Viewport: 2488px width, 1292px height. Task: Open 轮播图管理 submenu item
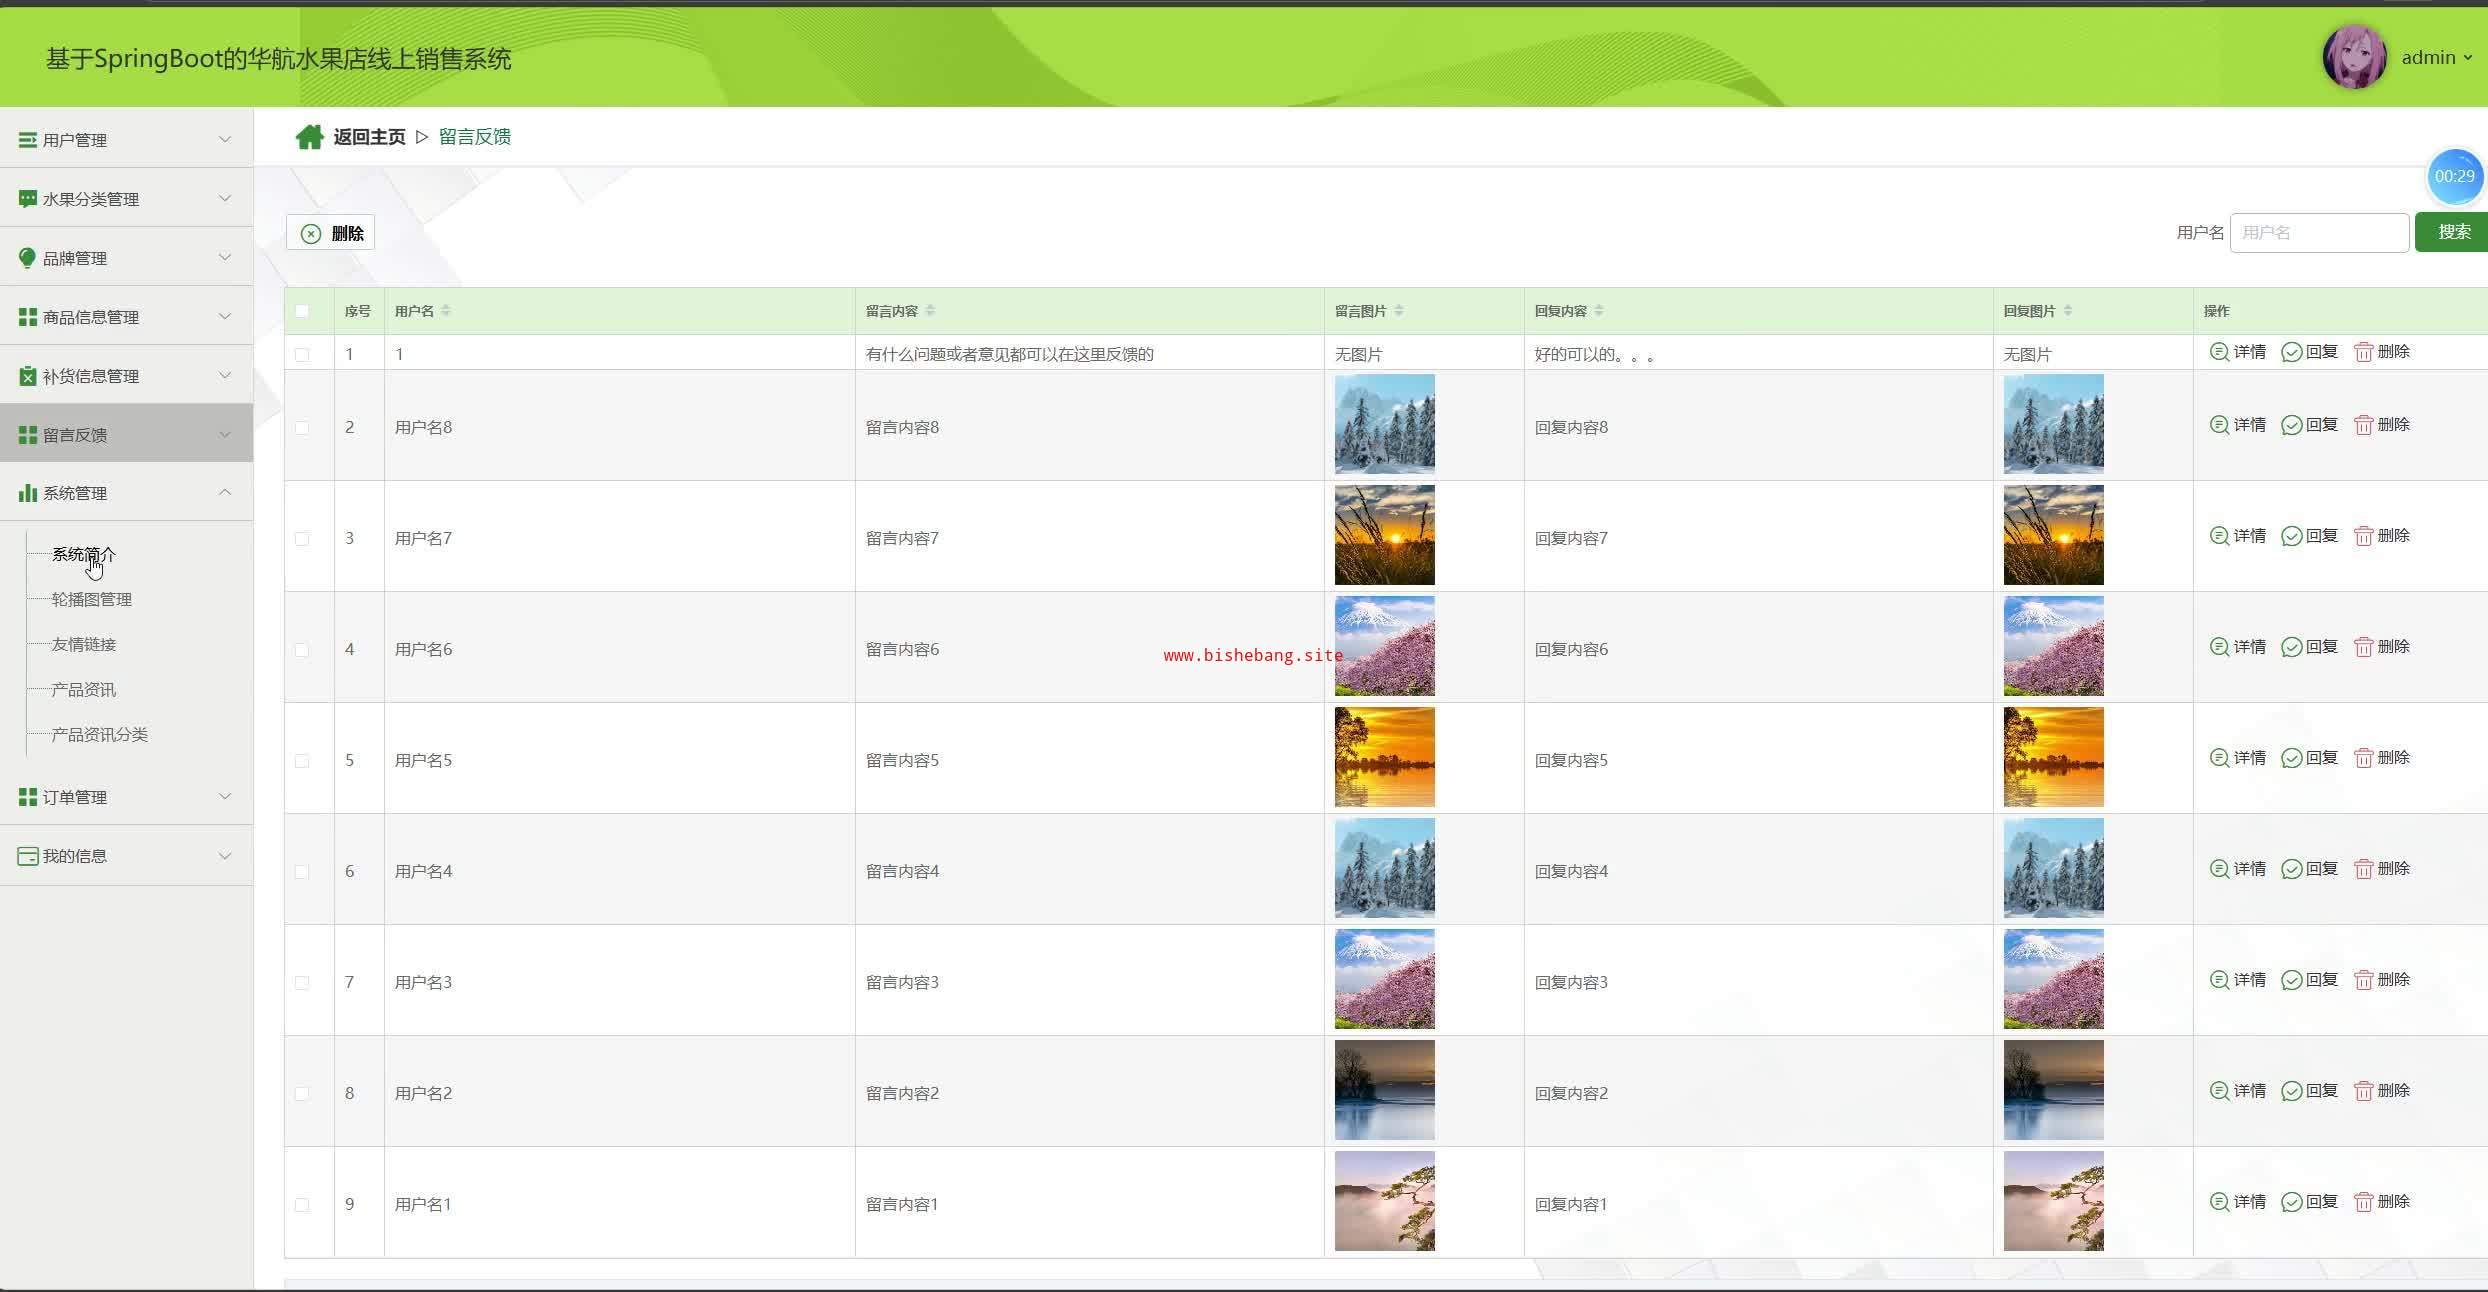pyautogui.click(x=92, y=599)
